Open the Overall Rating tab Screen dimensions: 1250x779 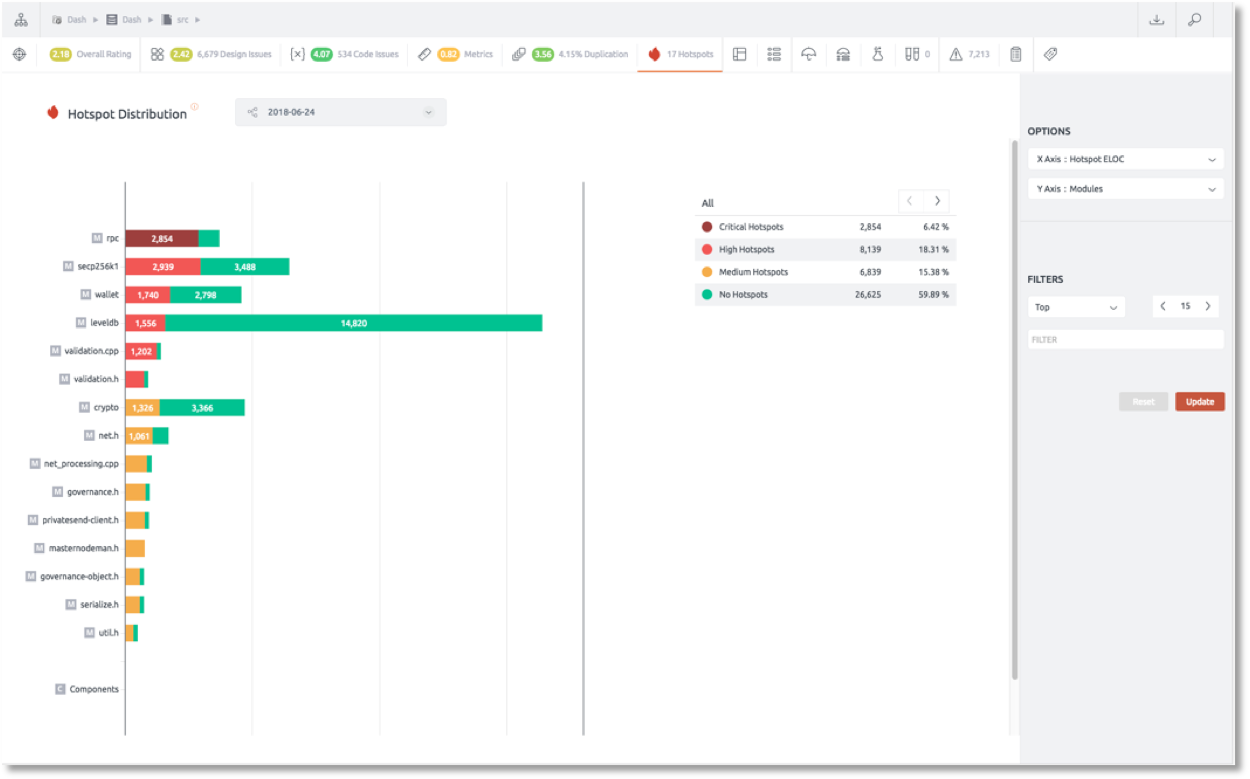coord(91,54)
